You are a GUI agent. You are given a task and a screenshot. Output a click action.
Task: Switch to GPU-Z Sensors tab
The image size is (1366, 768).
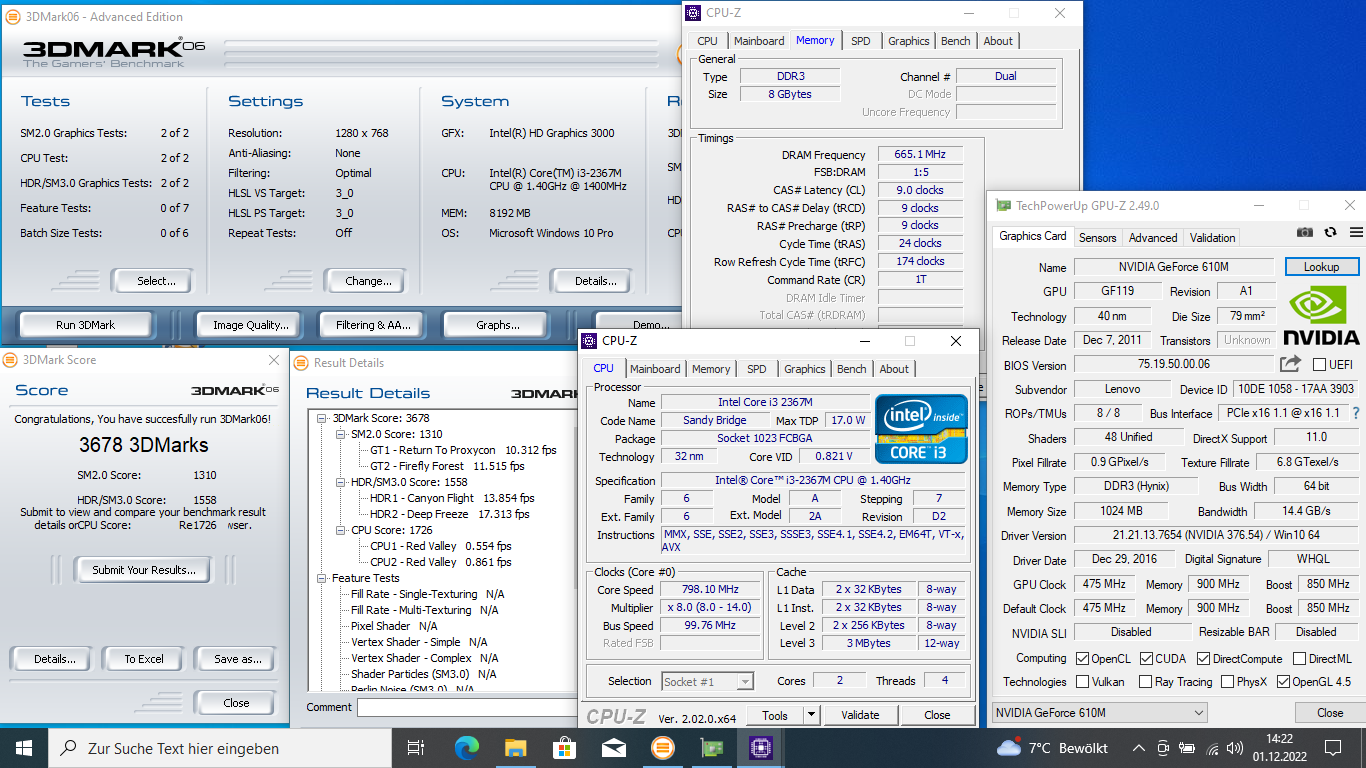coord(1097,238)
